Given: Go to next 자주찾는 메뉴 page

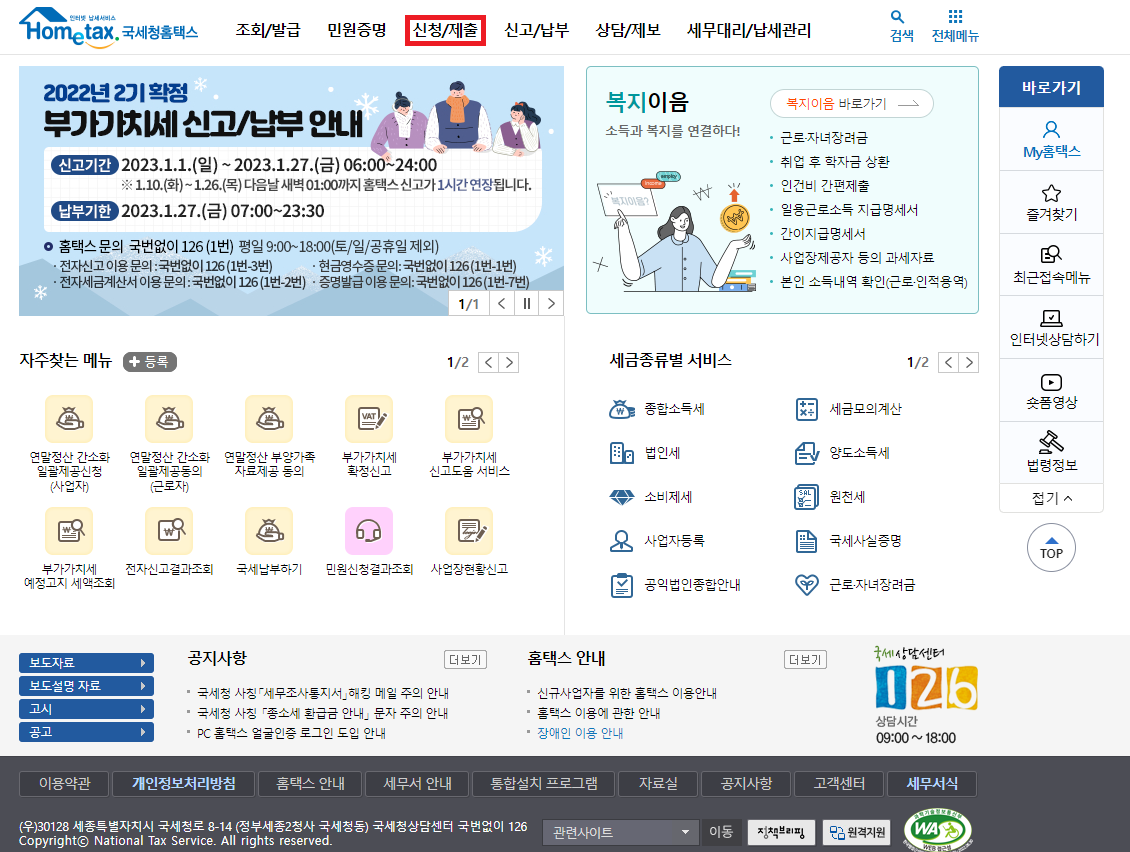Looking at the screenshot, I should click(510, 363).
